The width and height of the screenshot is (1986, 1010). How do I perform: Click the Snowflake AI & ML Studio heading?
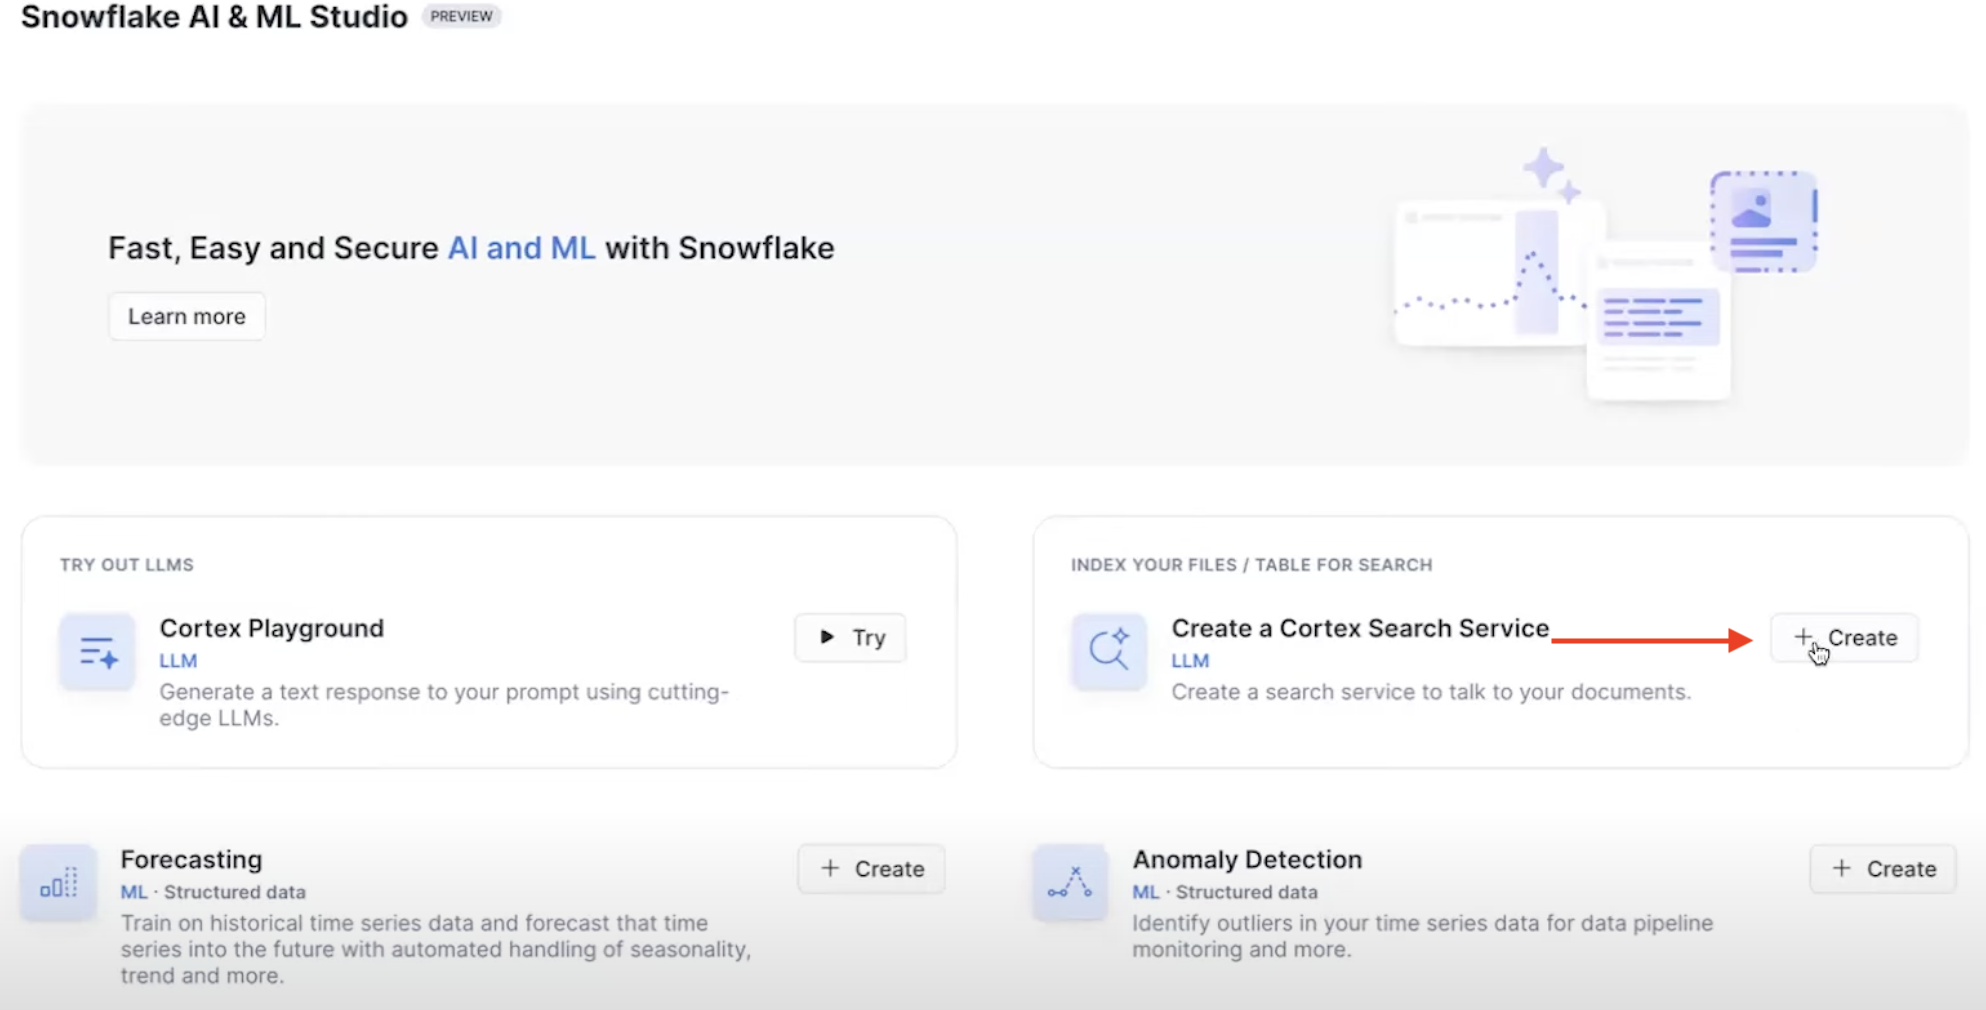tap(214, 17)
